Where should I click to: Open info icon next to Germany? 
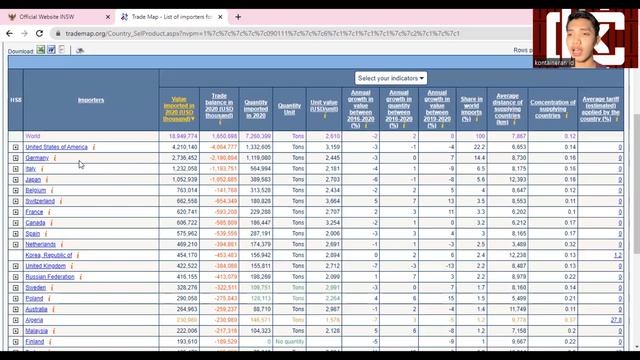click(x=55, y=158)
